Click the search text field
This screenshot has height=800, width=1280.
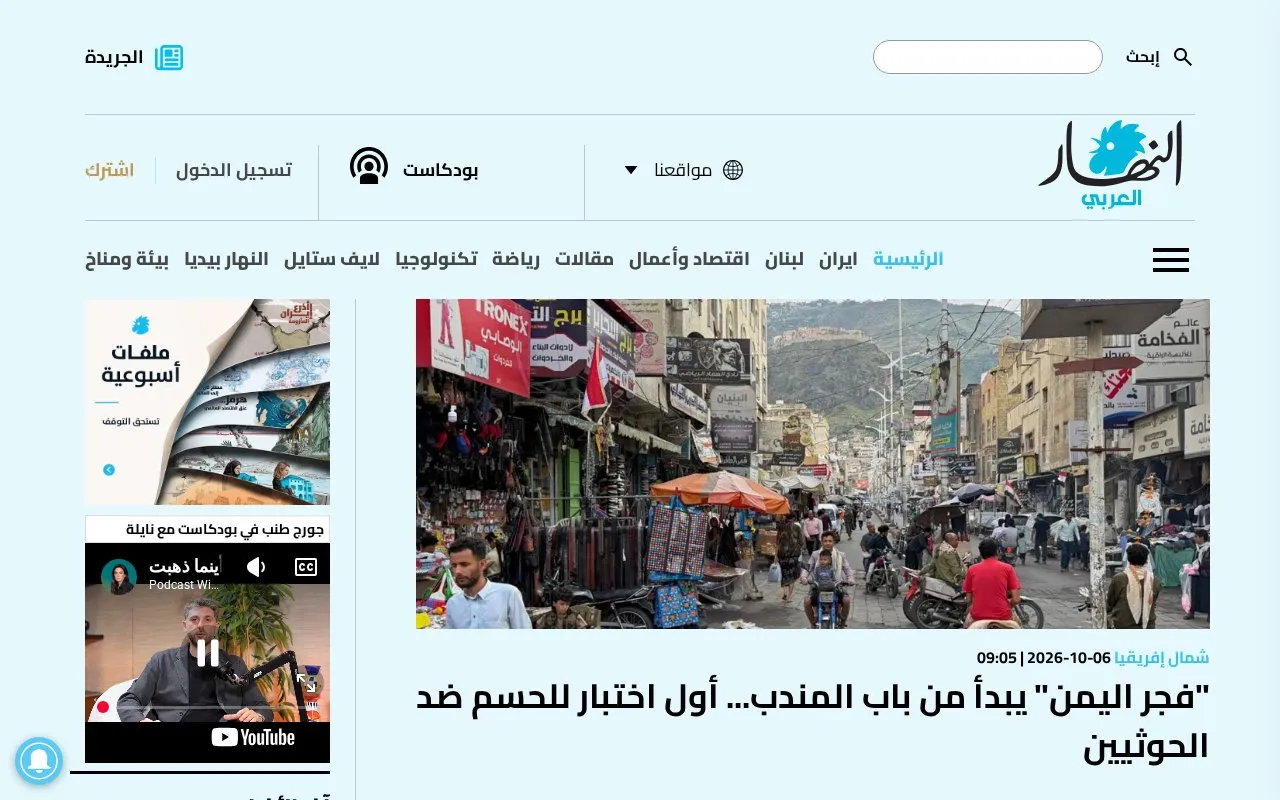pyautogui.click(x=988, y=57)
